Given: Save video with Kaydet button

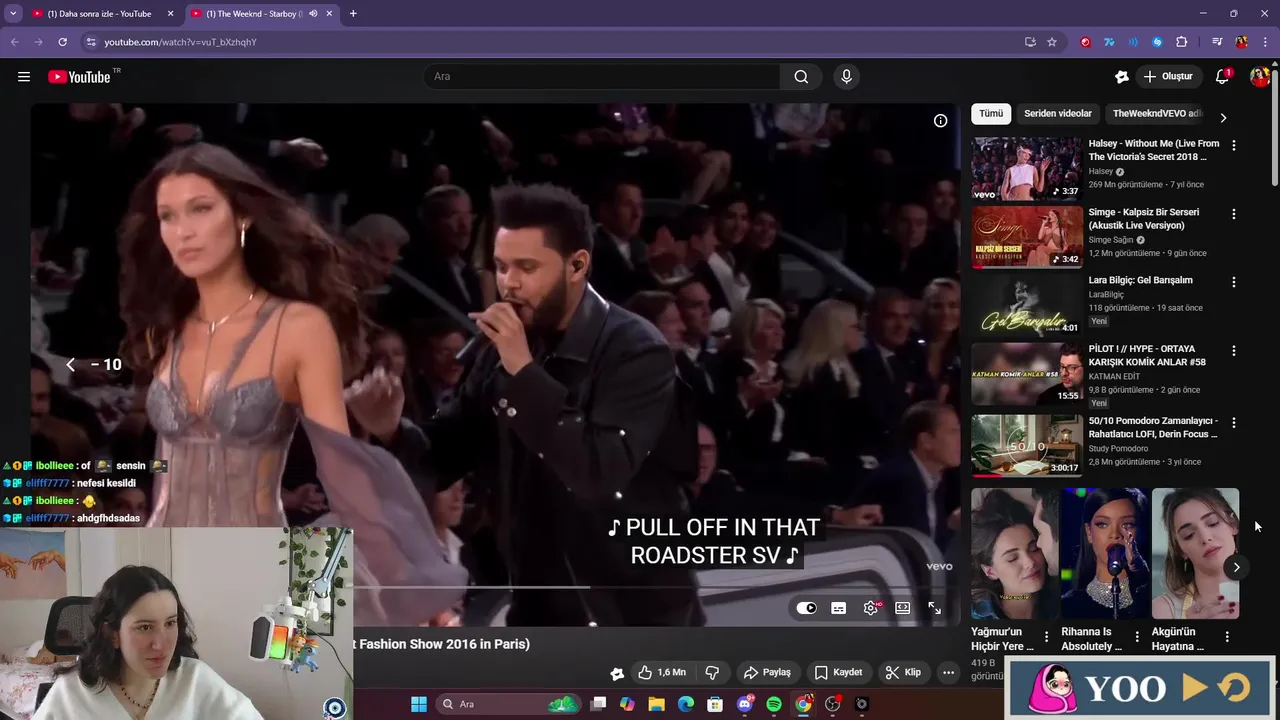Looking at the screenshot, I should click(x=838, y=672).
